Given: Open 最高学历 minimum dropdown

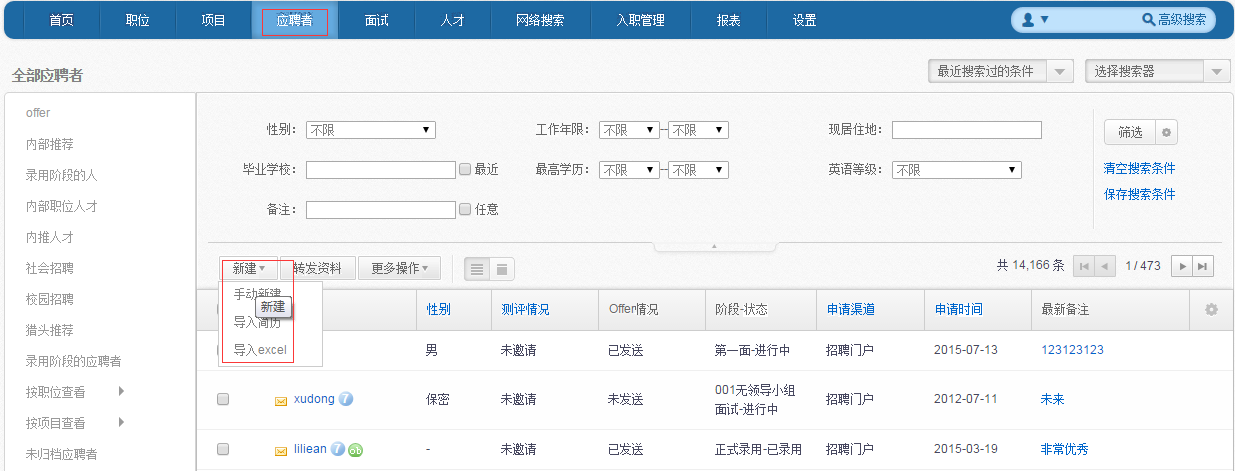Looking at the screenshot, I should [629, 170].
